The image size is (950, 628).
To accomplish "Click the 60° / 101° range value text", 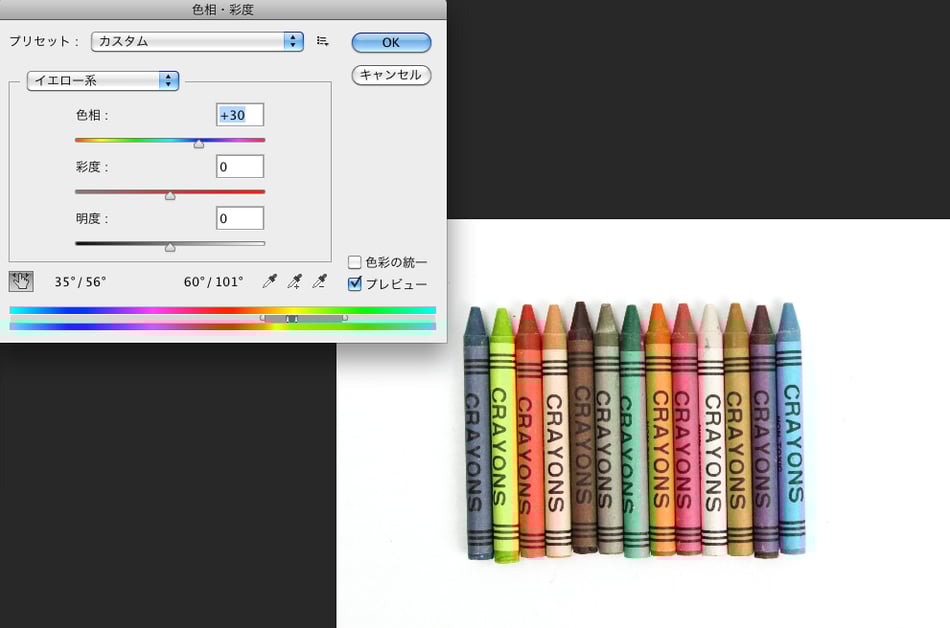I will coord(213,282).
